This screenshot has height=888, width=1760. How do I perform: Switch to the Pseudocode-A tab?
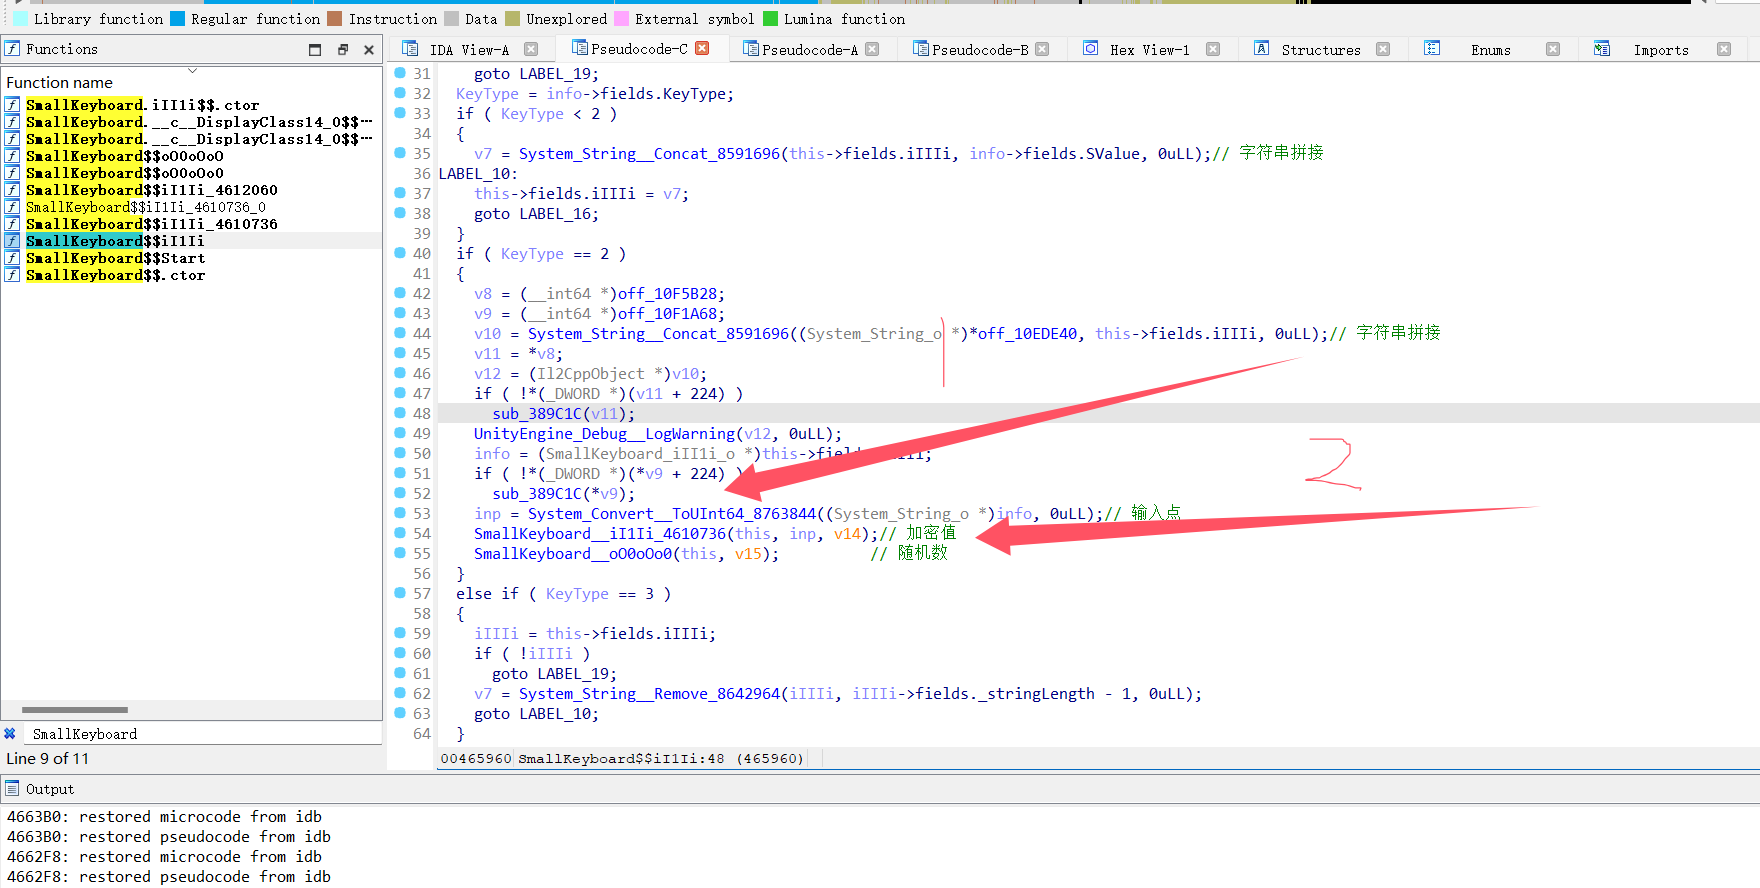click(810, 50)
